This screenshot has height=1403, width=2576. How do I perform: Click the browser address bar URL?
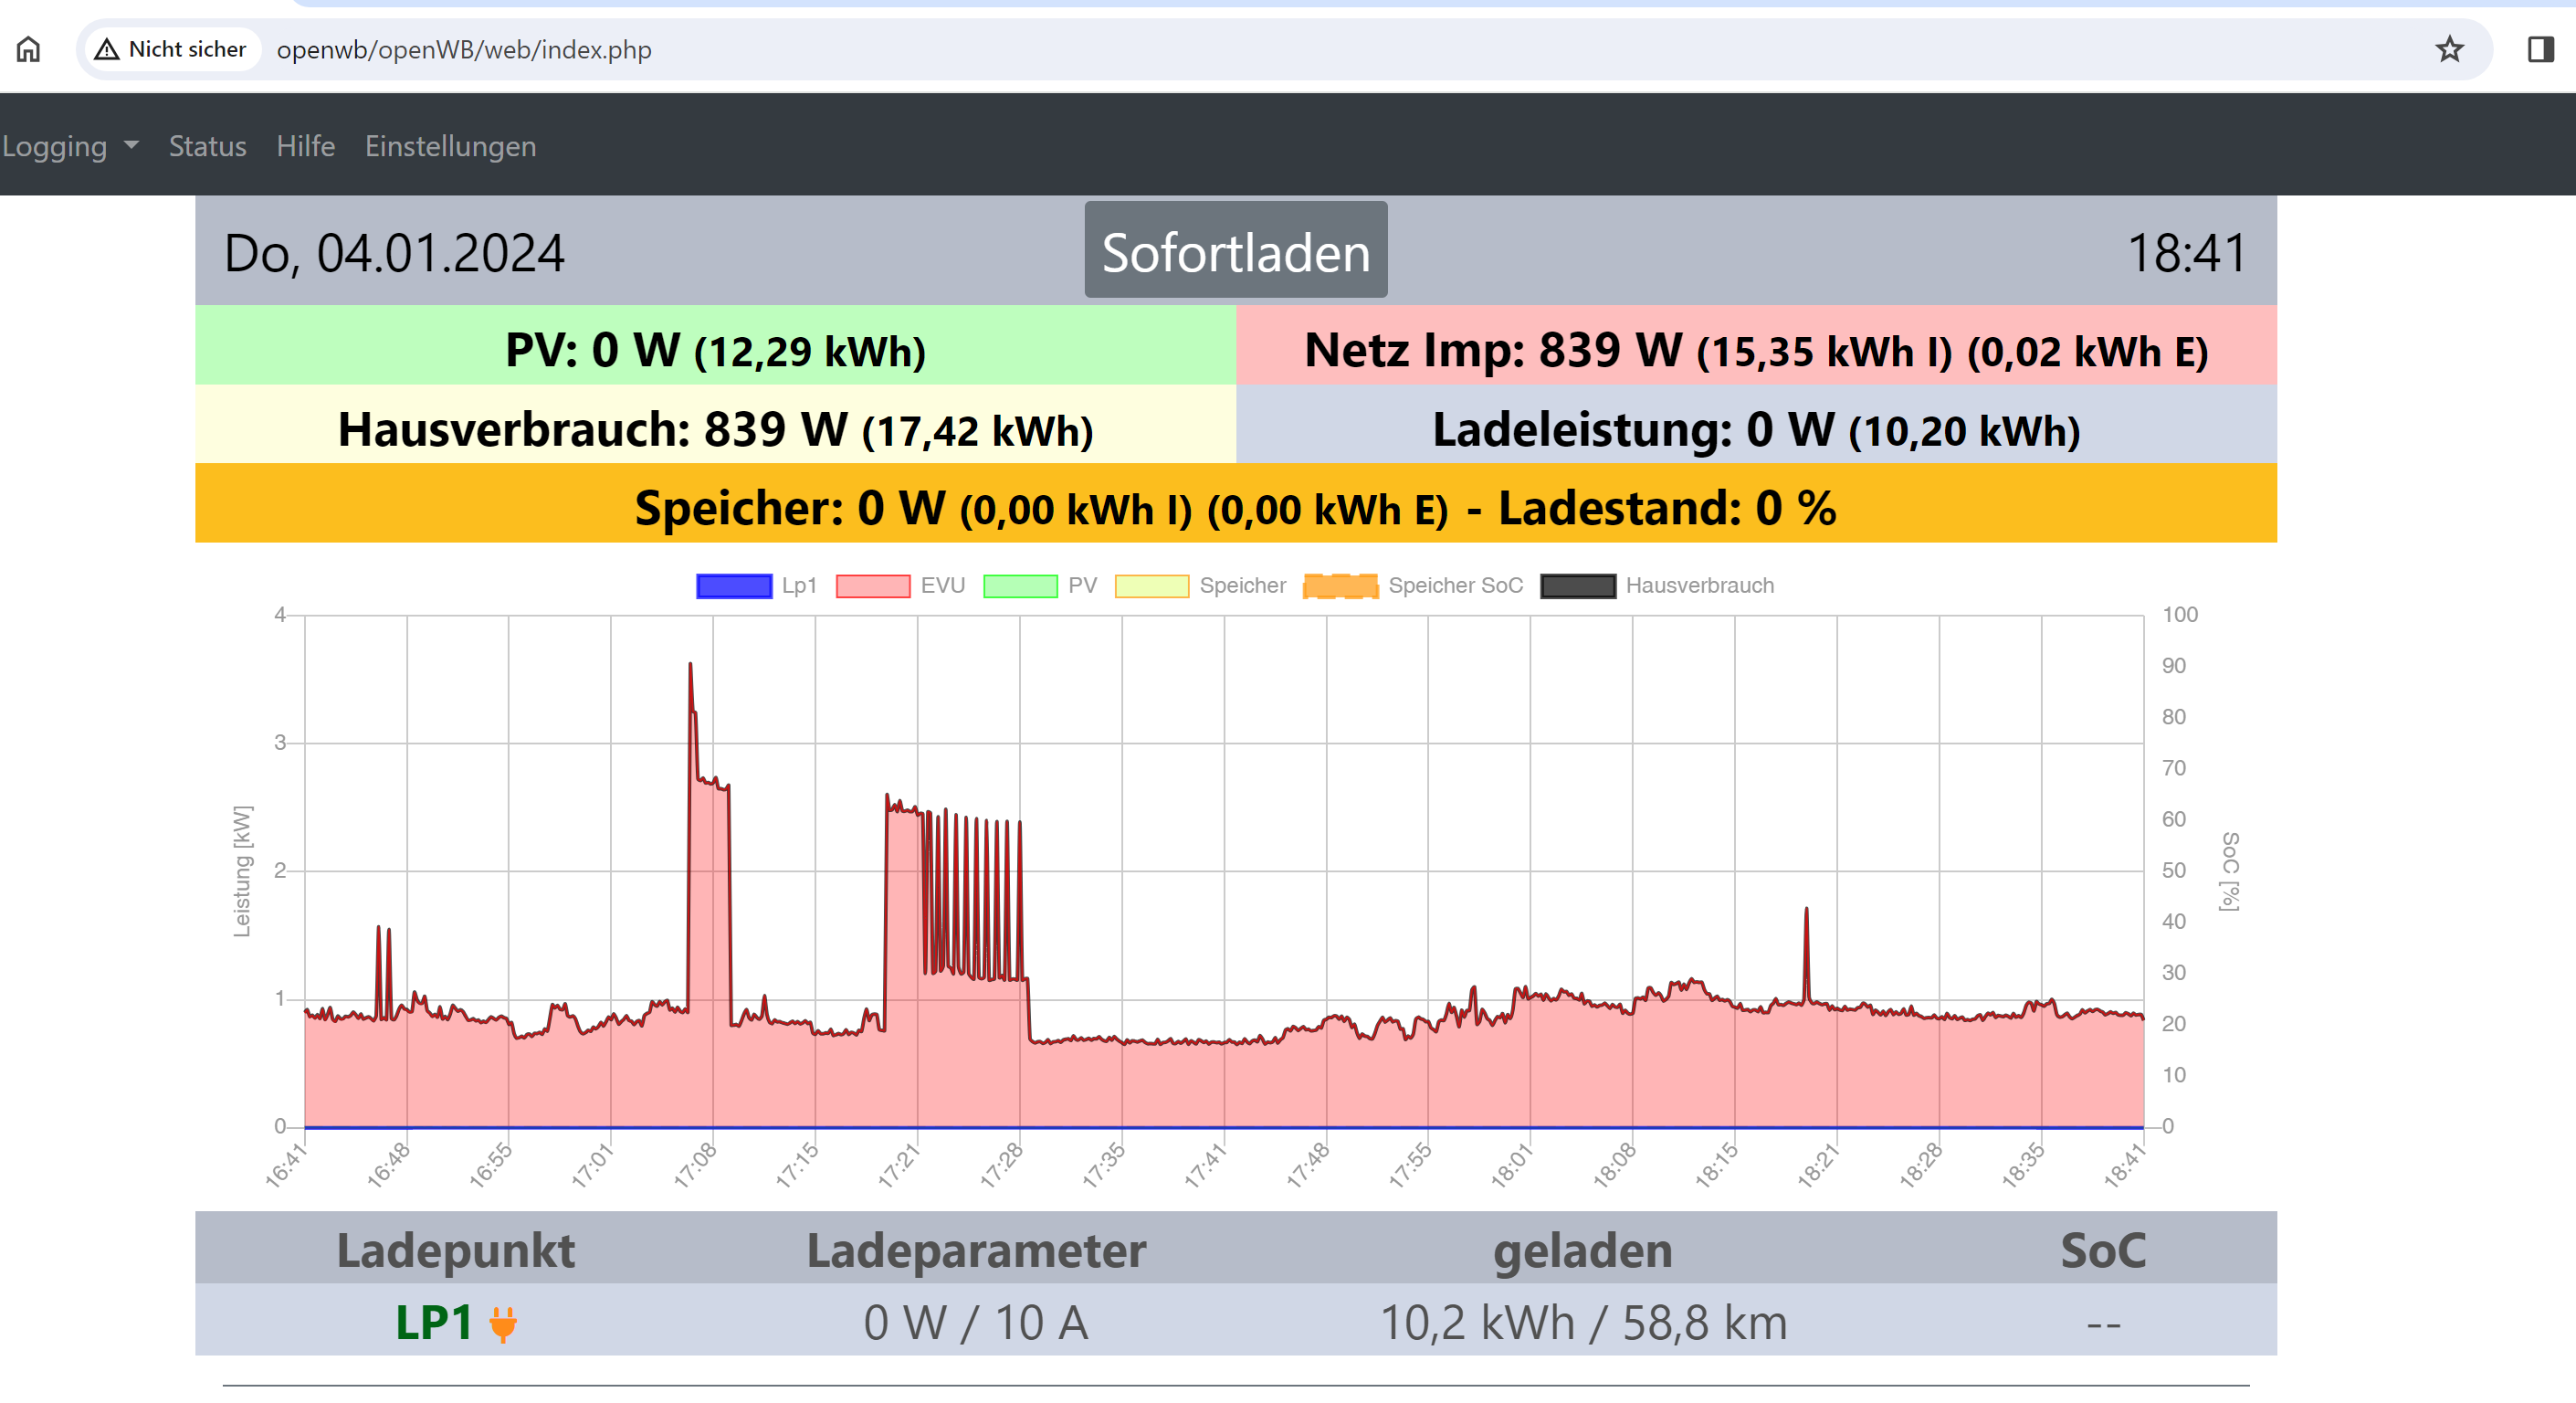point(463,49)
